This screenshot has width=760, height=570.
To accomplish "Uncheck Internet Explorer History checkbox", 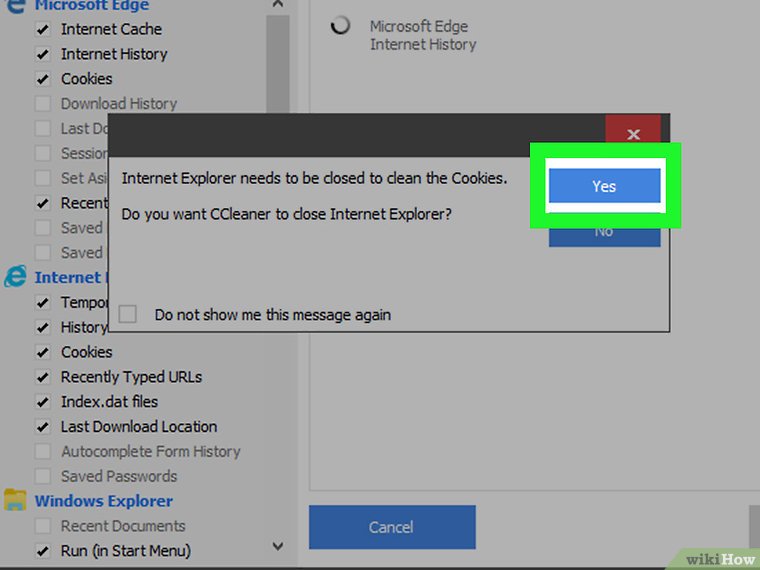I will pos(43,327).
